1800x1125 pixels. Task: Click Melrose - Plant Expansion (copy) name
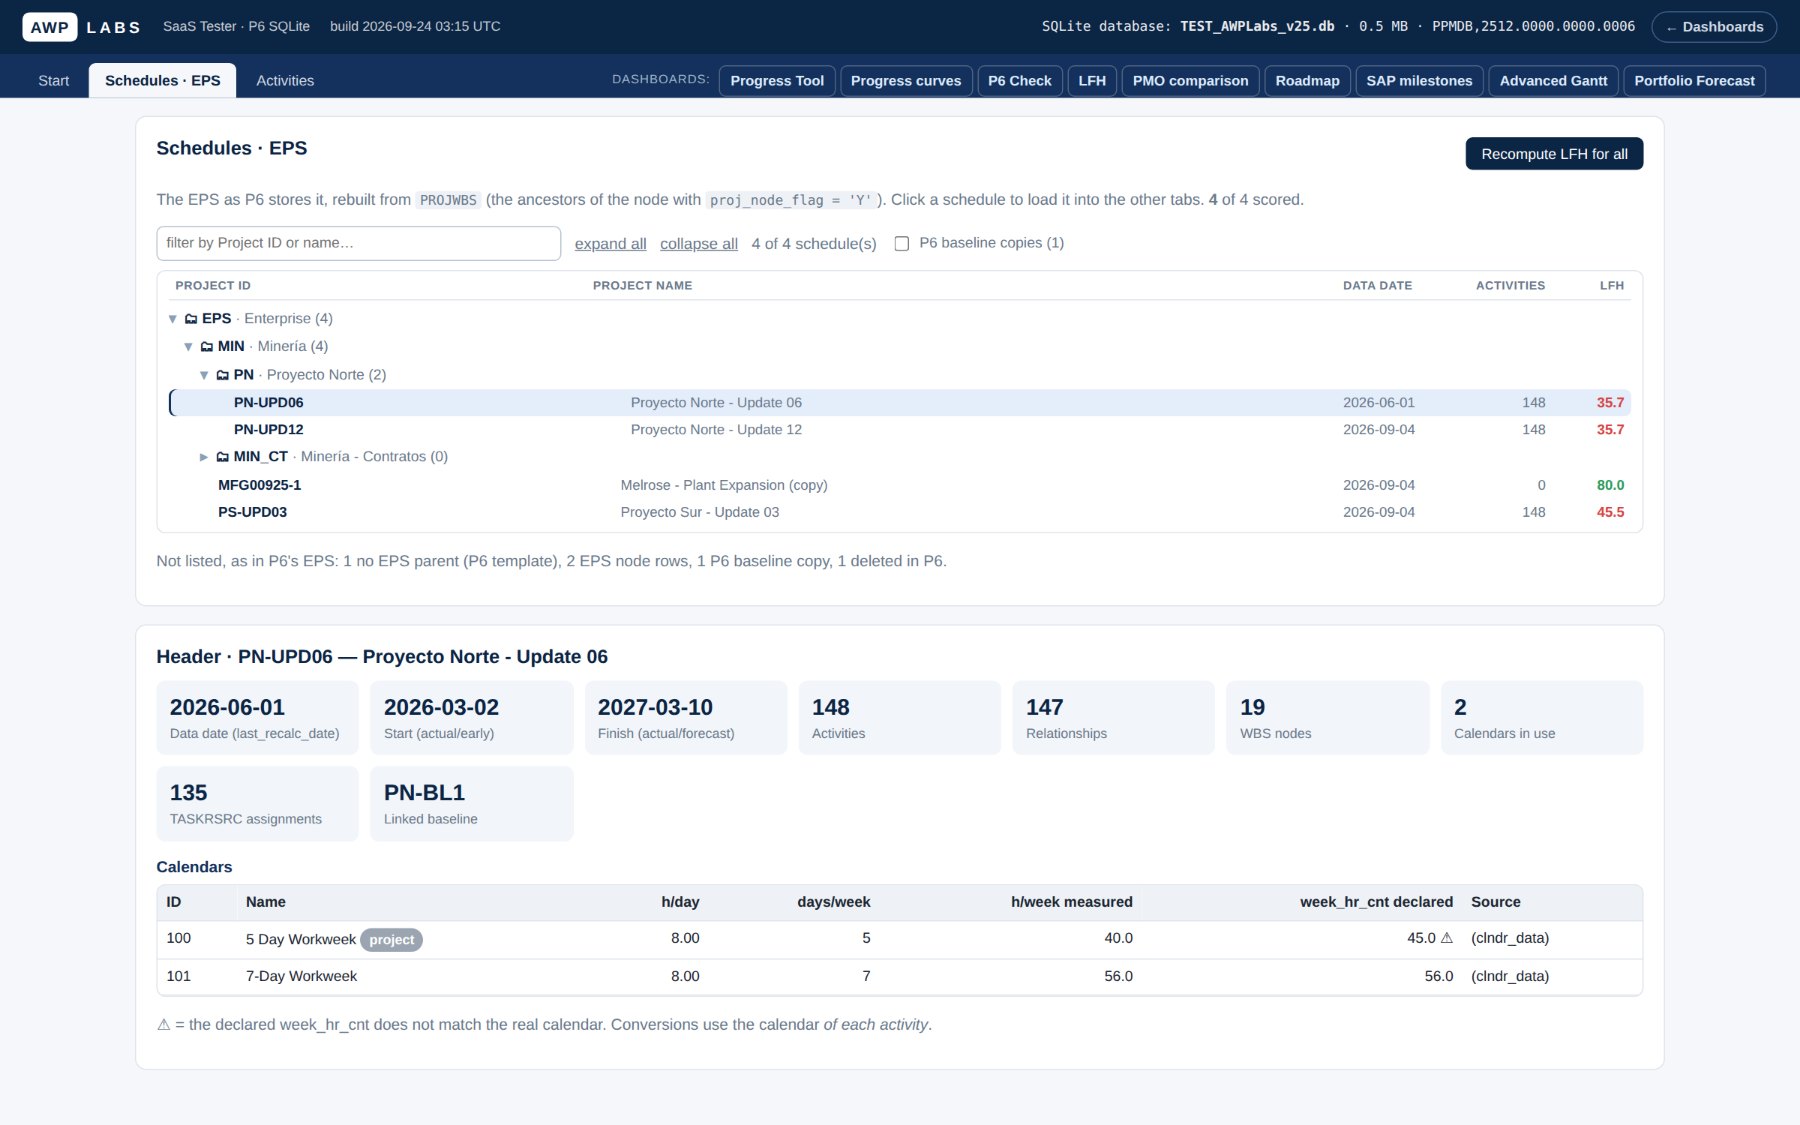[724, 485]
